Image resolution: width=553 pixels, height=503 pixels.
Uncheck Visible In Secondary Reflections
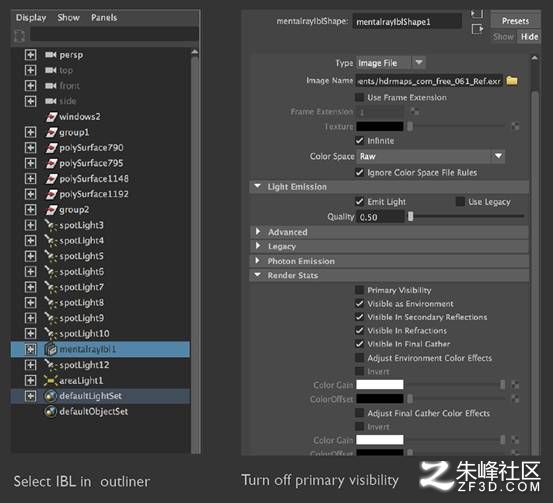(x=359, y=317)
